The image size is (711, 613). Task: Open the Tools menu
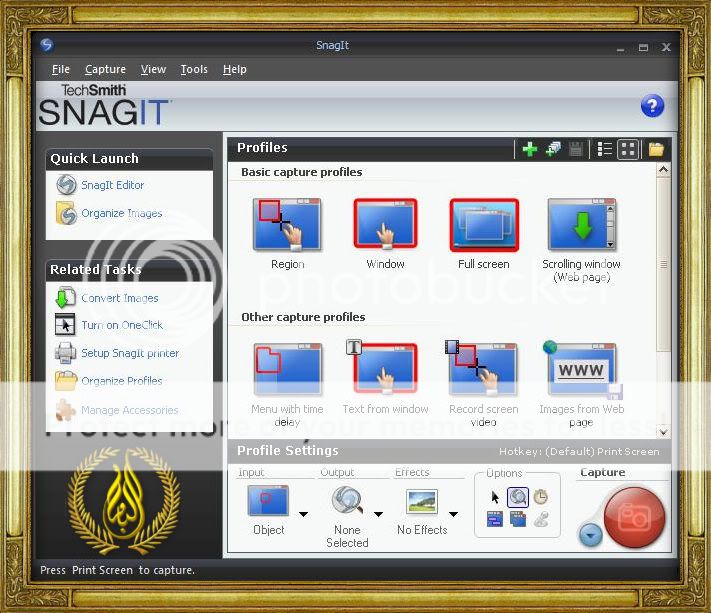click(194, 69)
